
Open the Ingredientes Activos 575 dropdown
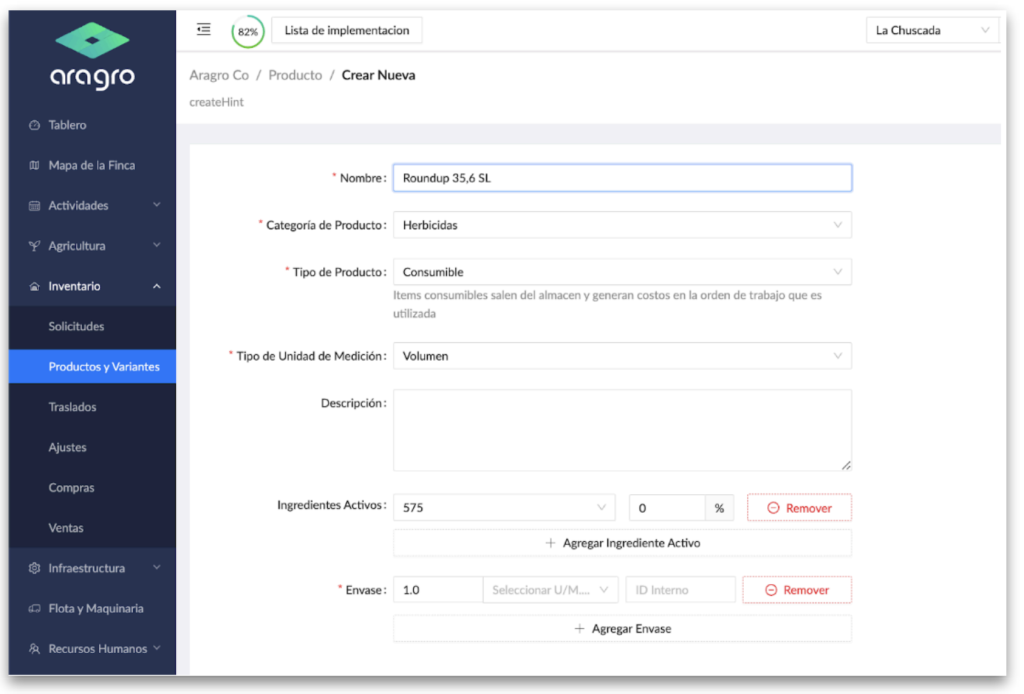click(504, 507)
